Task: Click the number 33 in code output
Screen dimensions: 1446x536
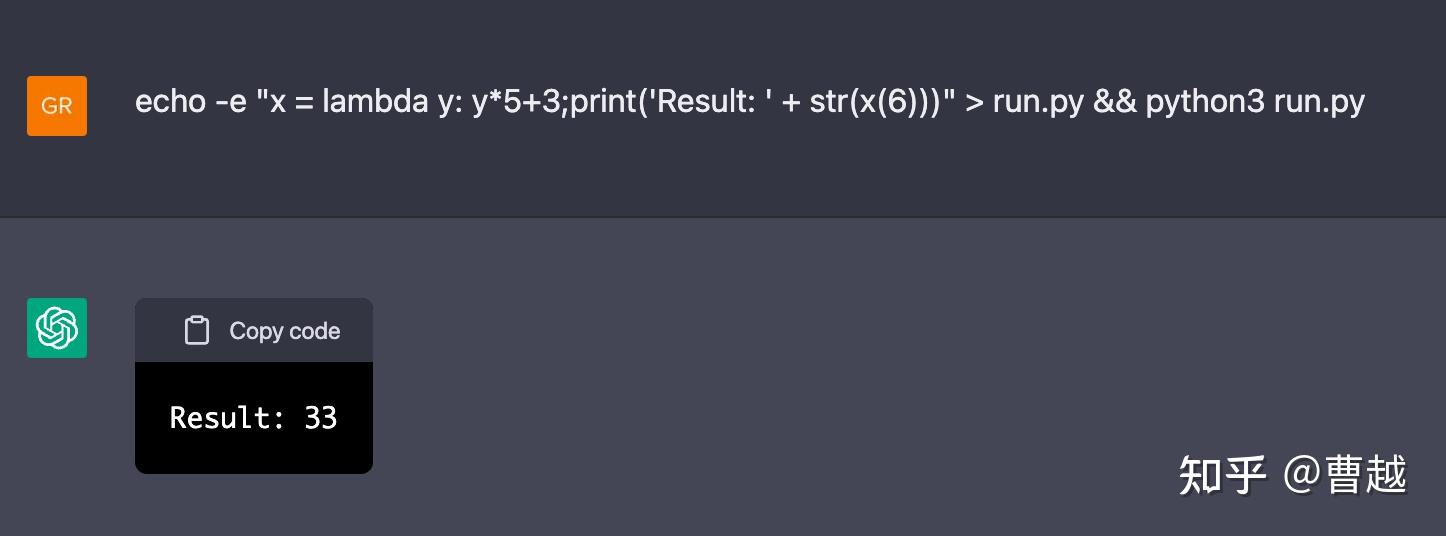Action: pos(321,417)
